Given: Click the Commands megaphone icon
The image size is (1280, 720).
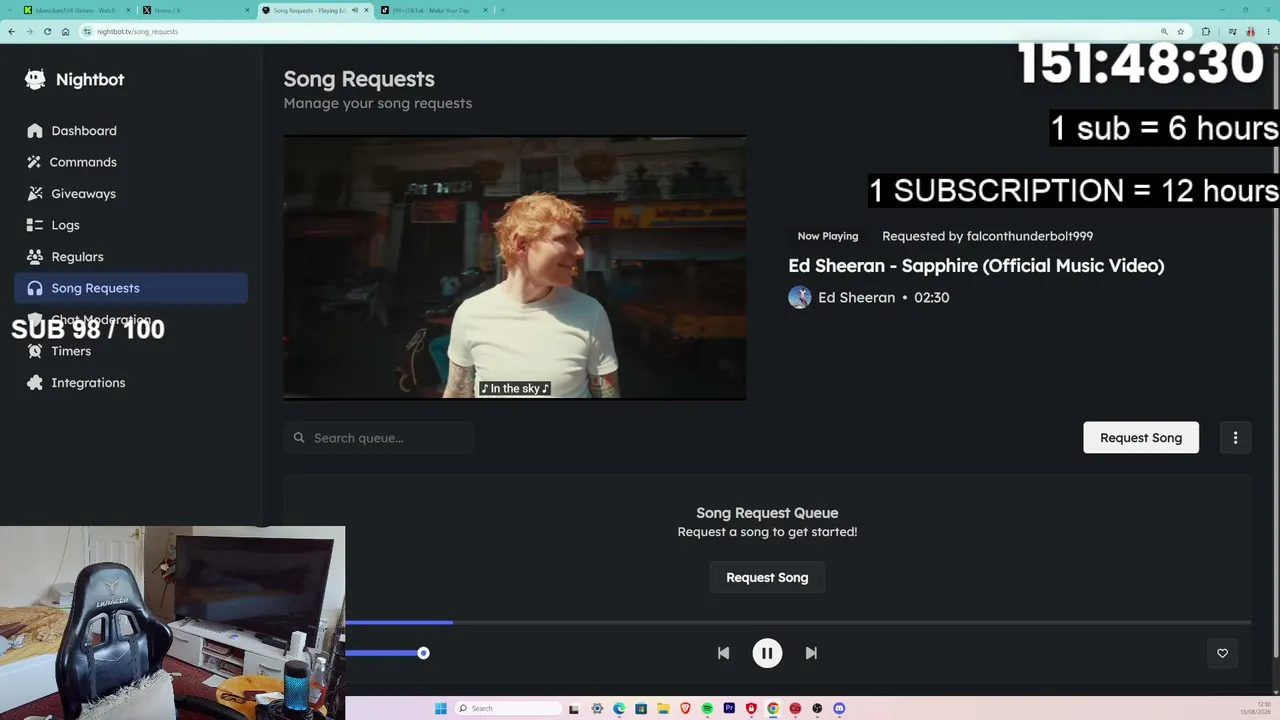Looking at the screenshot, I should 35,162.
